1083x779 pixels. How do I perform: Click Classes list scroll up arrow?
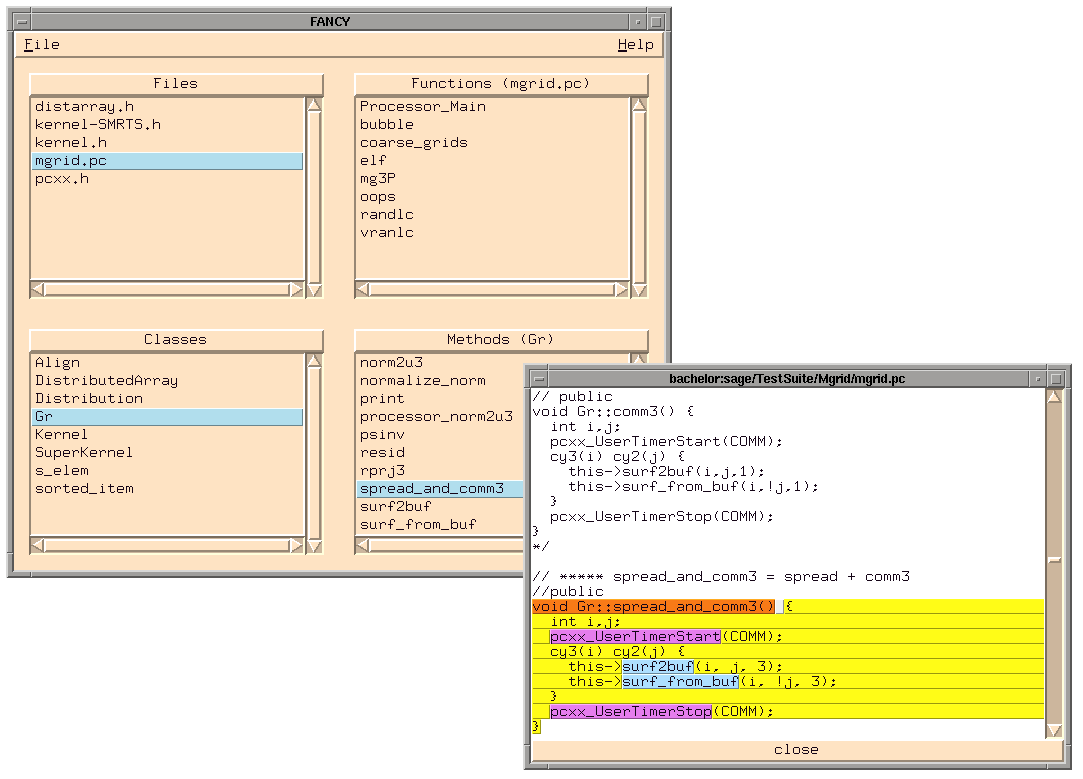(314, 361)
